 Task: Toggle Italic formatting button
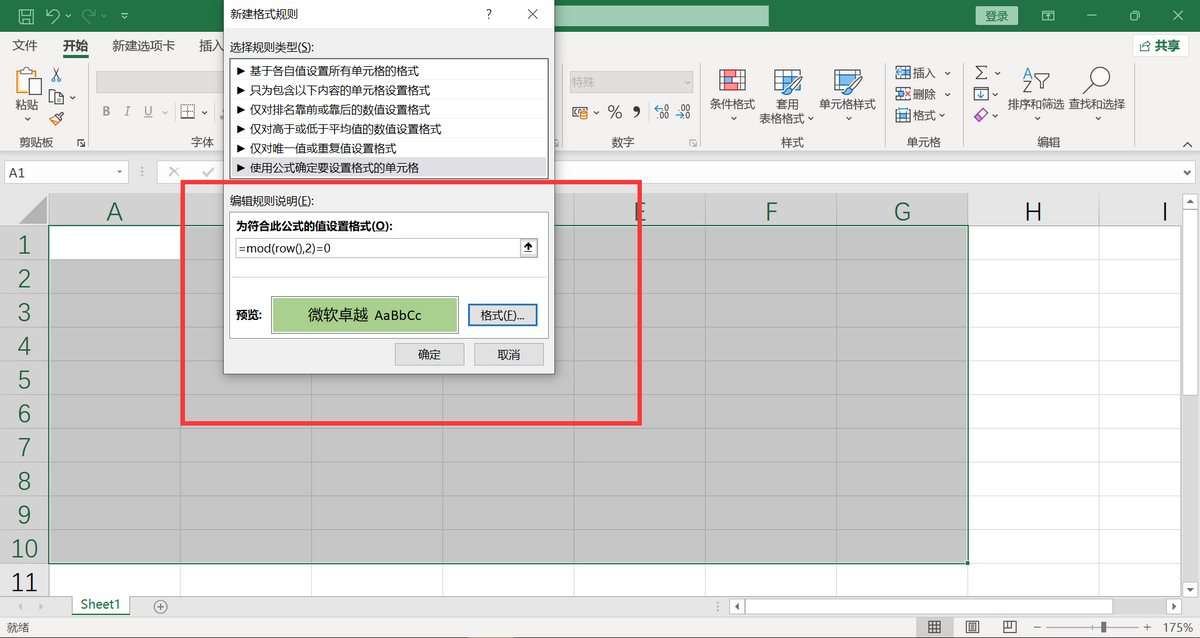129,112
